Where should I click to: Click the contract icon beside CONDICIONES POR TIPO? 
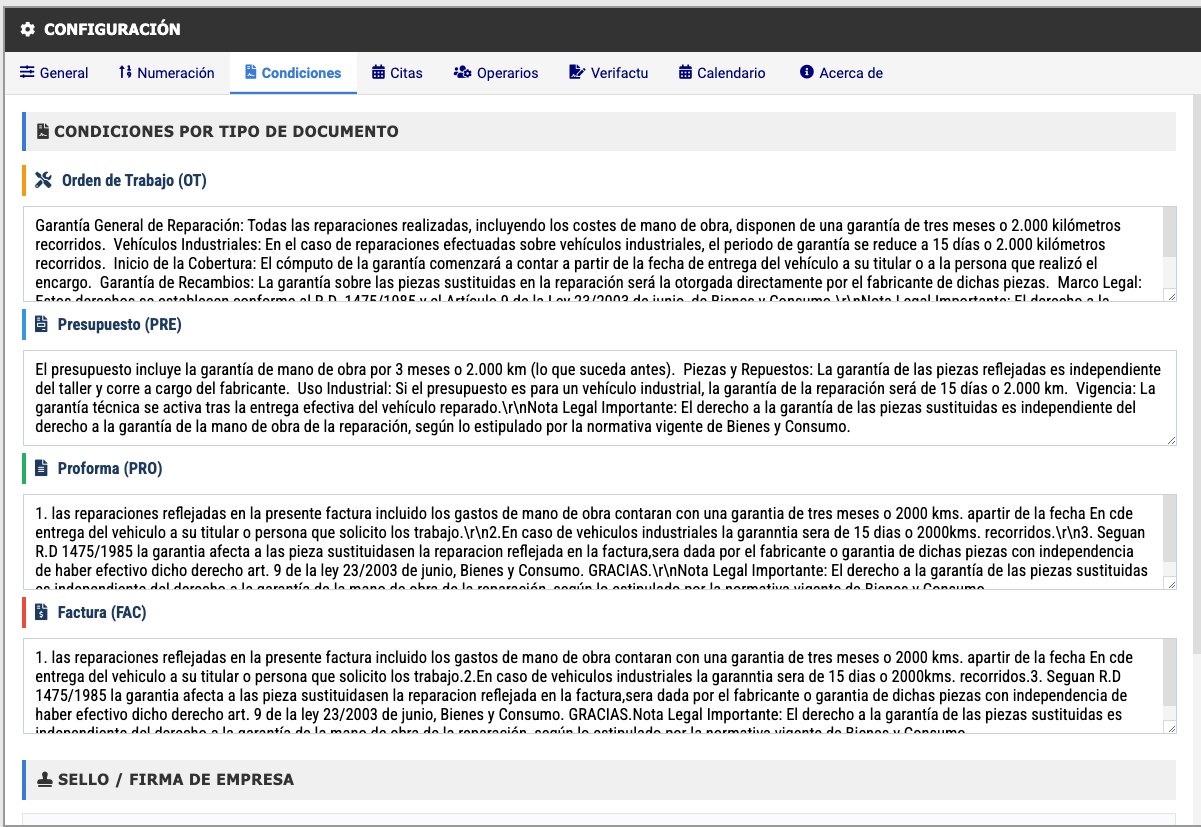(x=42, y=131)
